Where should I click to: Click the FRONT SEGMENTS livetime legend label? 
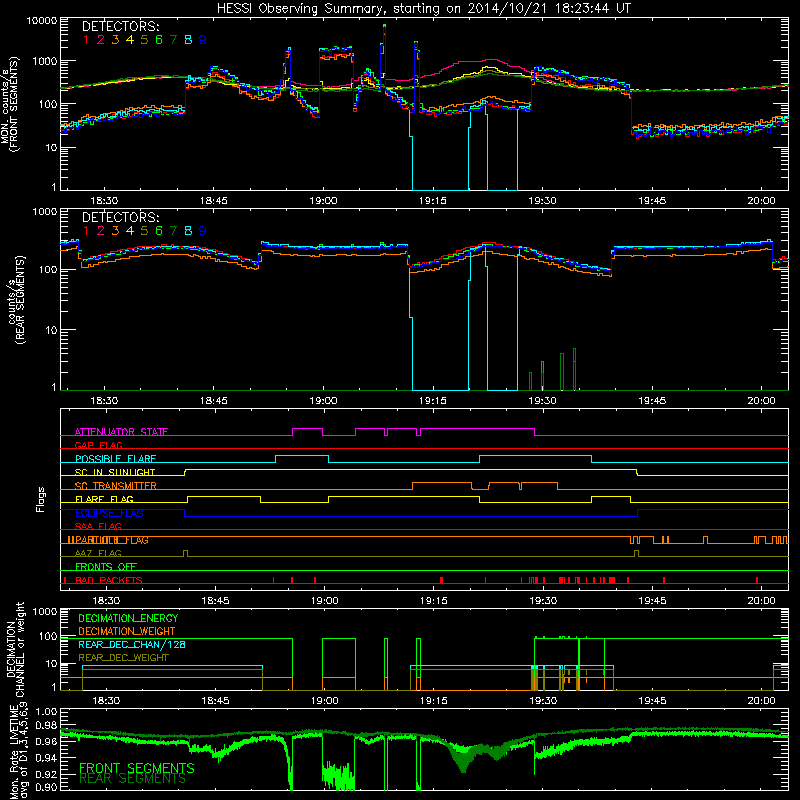coord(137,768)
